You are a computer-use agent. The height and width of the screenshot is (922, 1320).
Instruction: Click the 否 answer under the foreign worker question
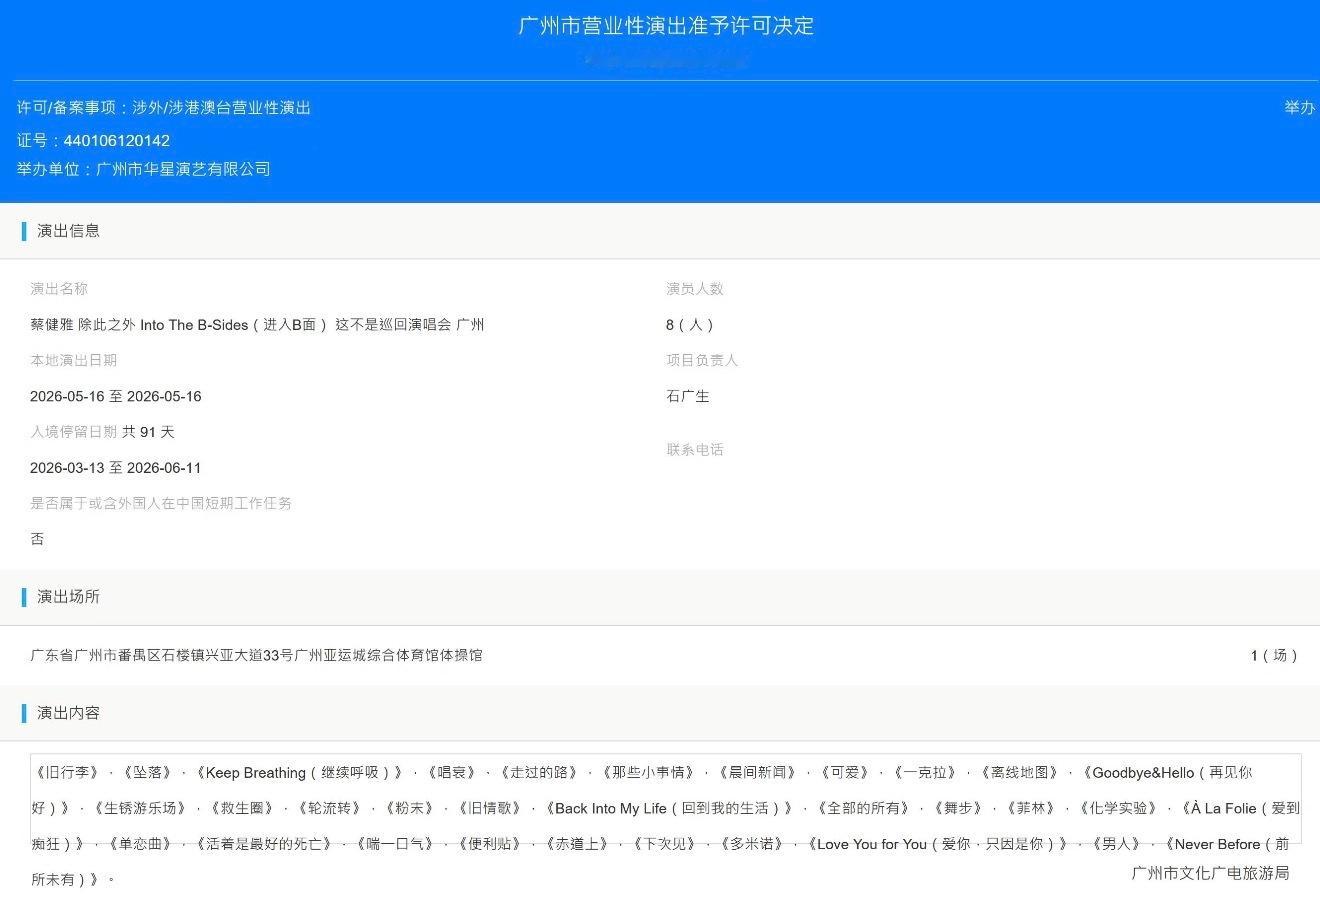click(37, 539)
